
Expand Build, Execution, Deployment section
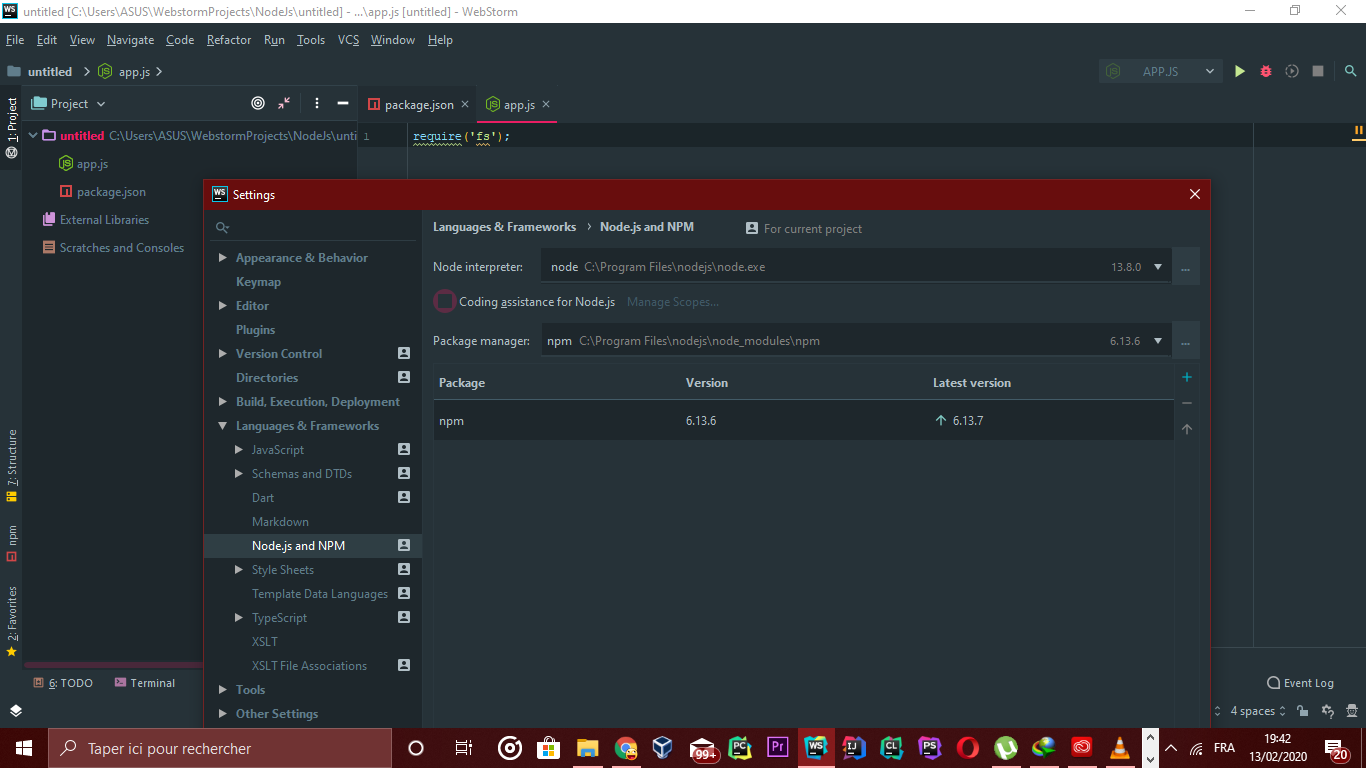point(223,402)
